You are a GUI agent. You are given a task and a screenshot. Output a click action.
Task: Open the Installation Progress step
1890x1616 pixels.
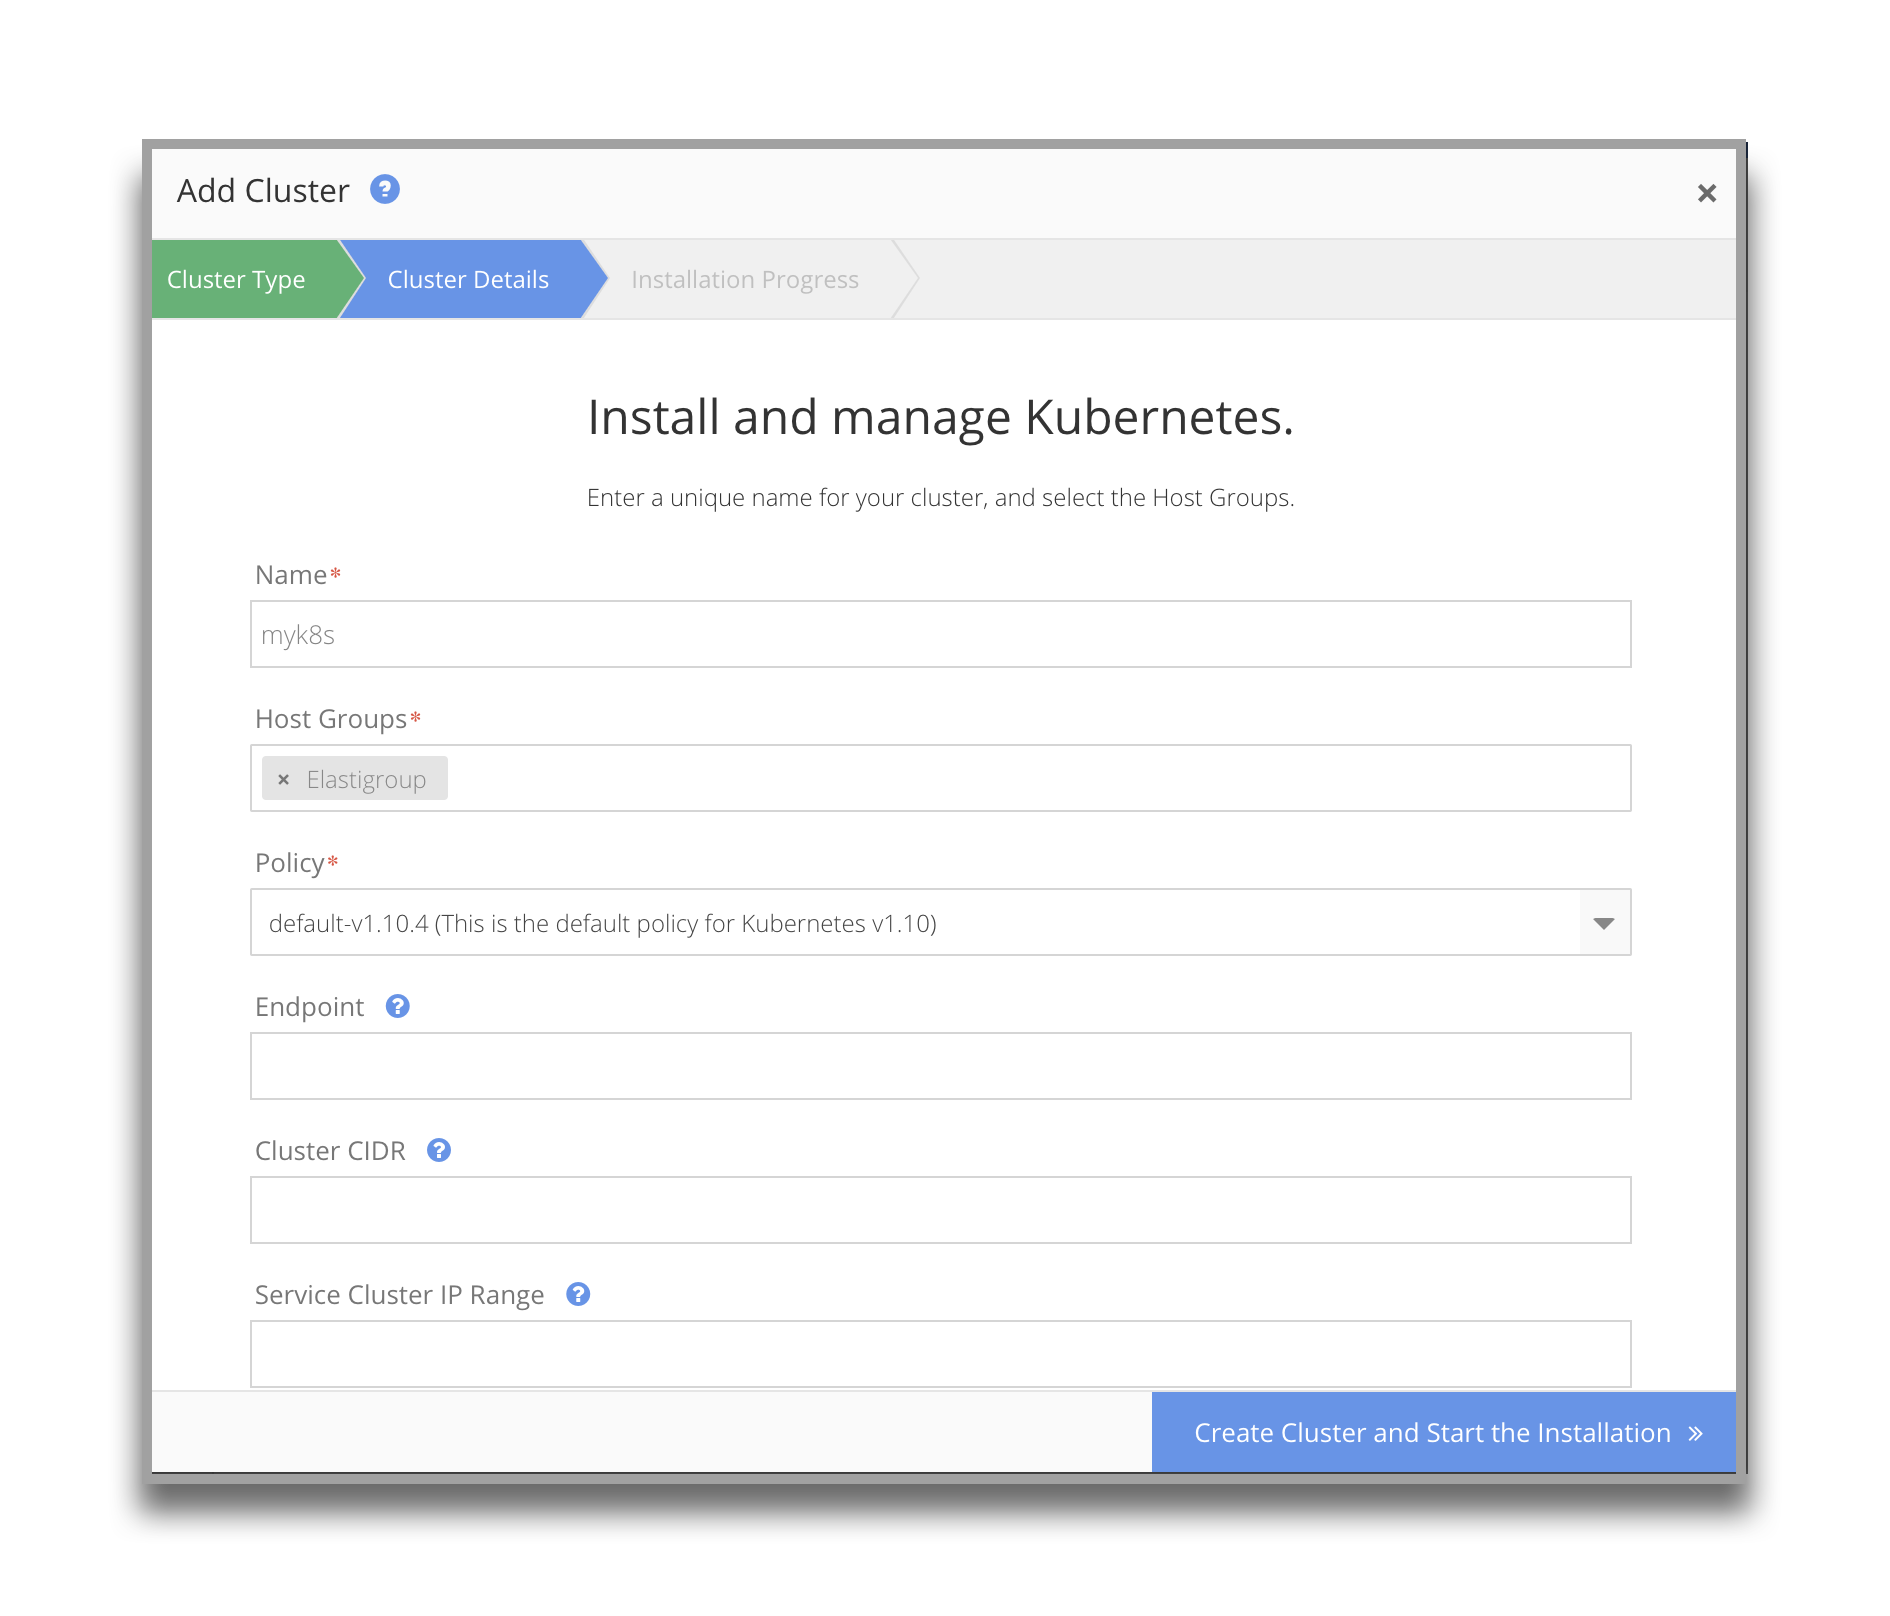[745, 279]
